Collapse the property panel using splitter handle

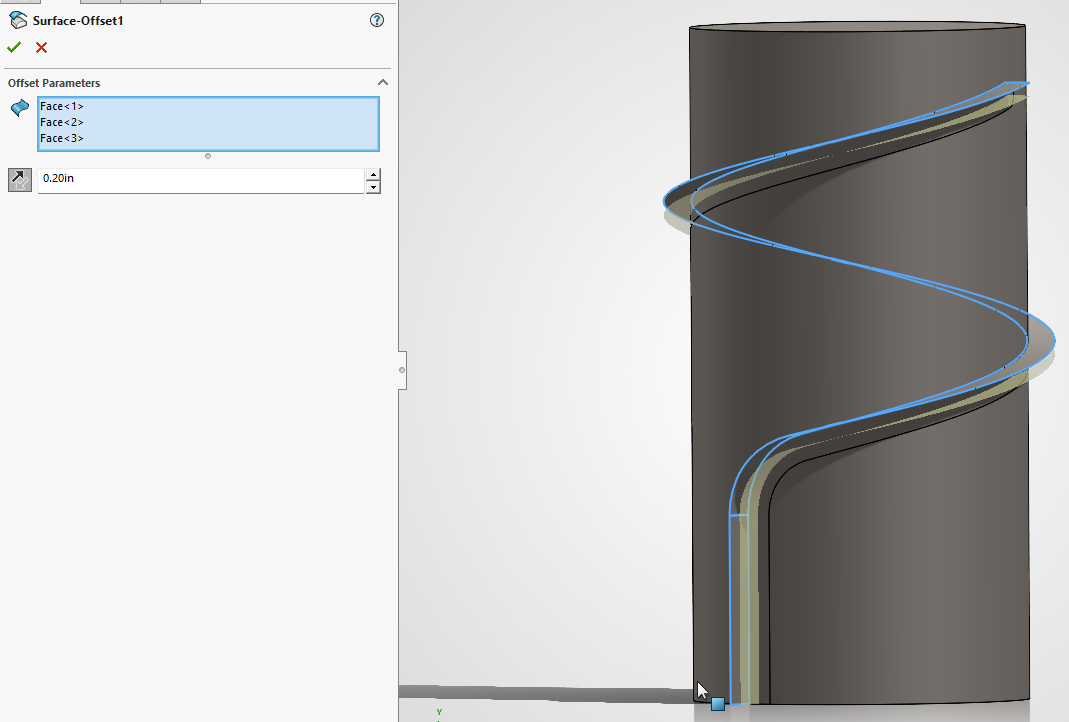[402, 370]
